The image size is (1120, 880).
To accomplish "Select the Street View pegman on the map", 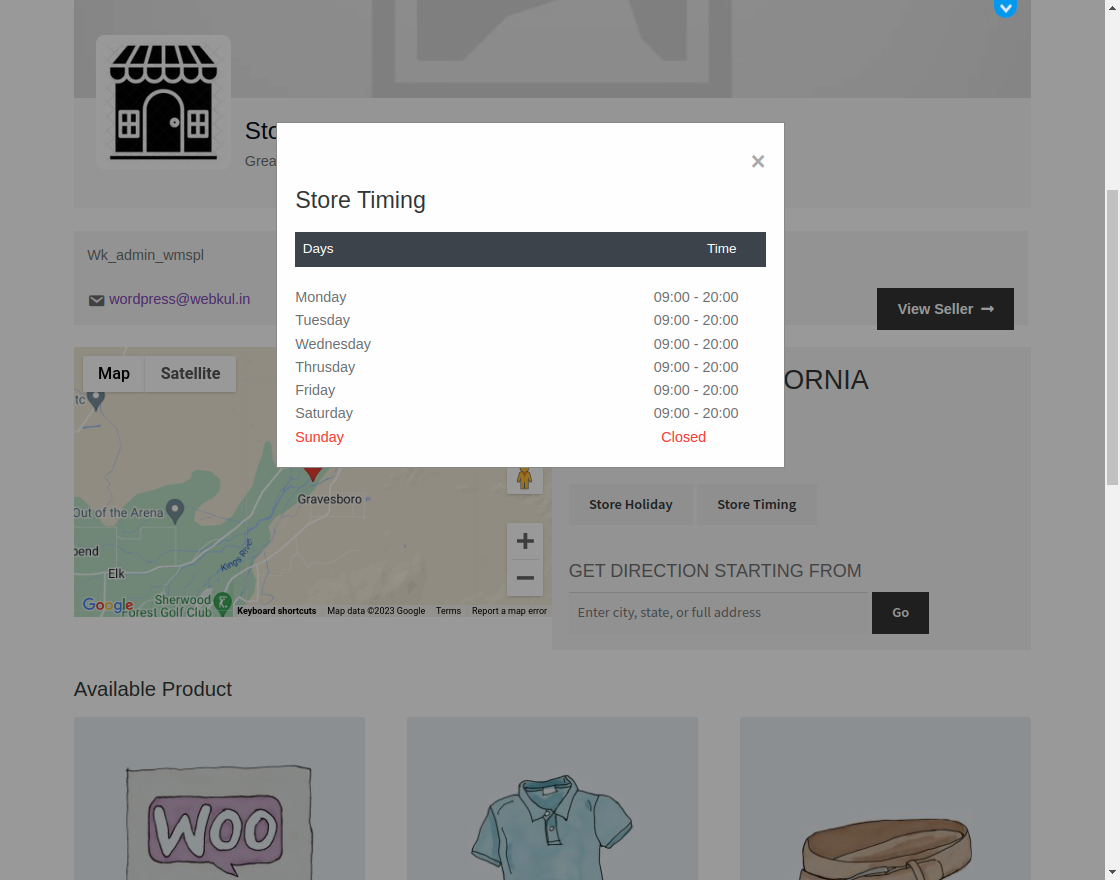I will [525, 477].
